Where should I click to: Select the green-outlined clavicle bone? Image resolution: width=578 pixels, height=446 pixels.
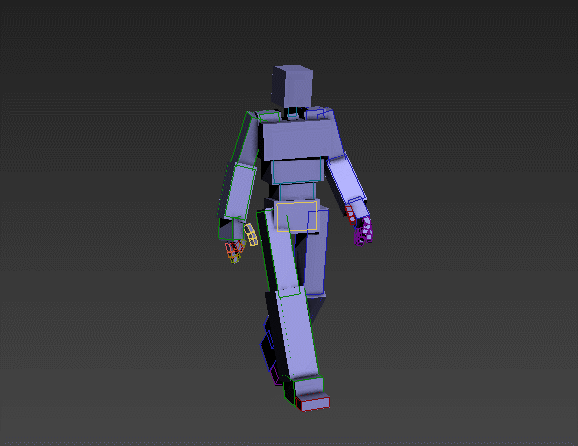click(269, 117)
